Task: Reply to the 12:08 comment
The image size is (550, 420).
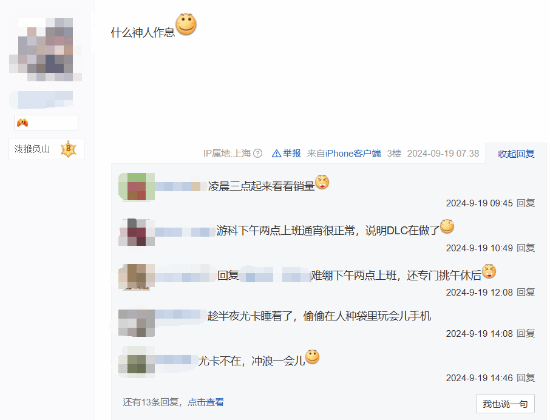Action: click(525, 292)
